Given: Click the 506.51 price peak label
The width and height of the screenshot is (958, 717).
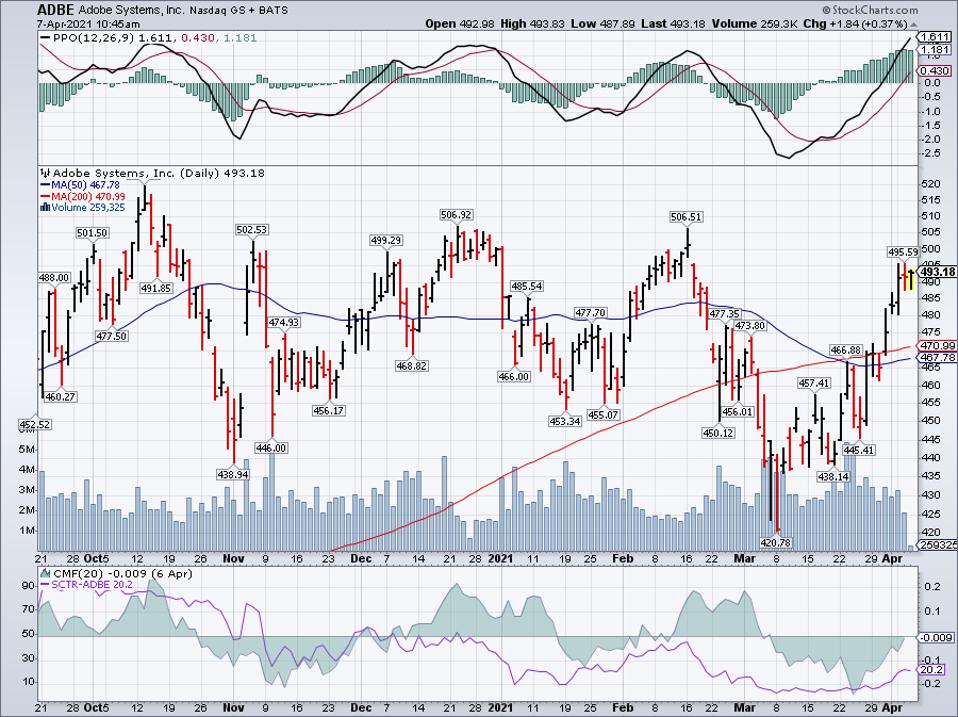Looking at the screenshot, I should point(686,216).
